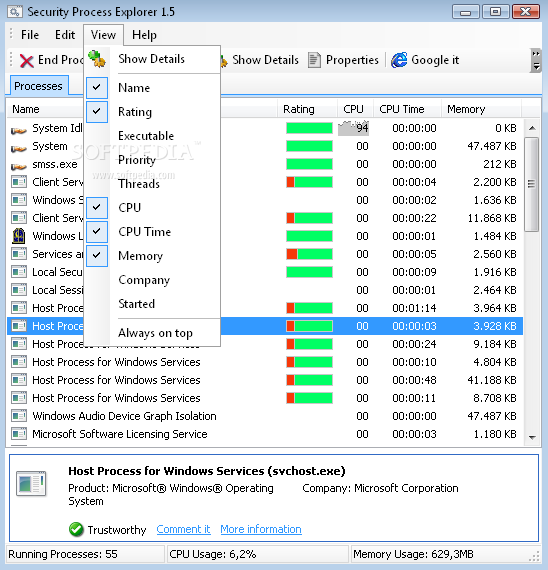Click the smss.exe process icon

19,165
